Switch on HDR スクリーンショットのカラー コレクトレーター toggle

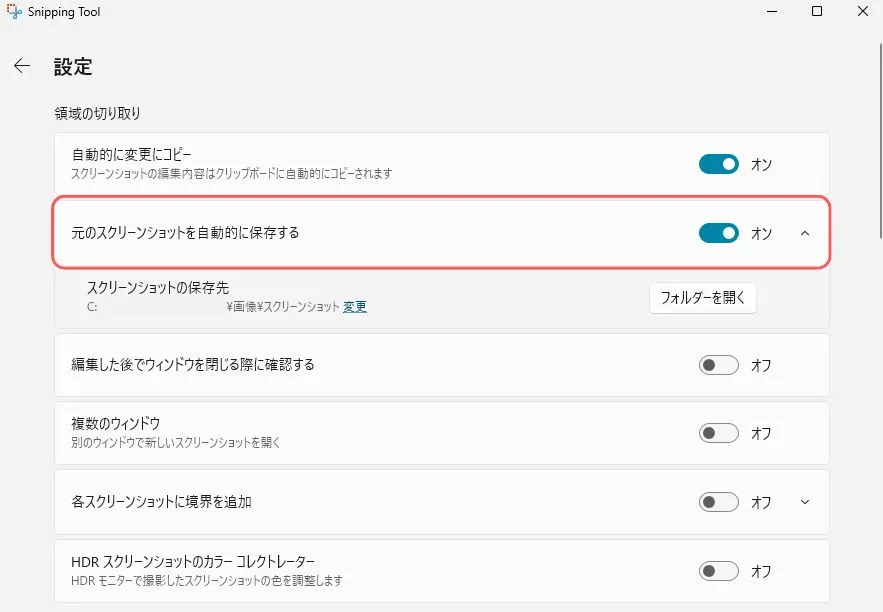click(x=718, y=571)
